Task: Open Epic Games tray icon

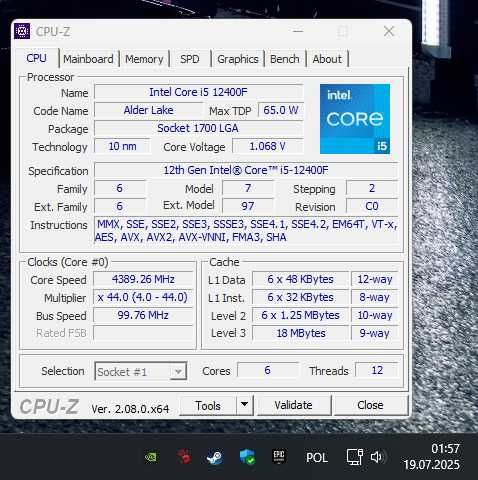Action: 279,457
